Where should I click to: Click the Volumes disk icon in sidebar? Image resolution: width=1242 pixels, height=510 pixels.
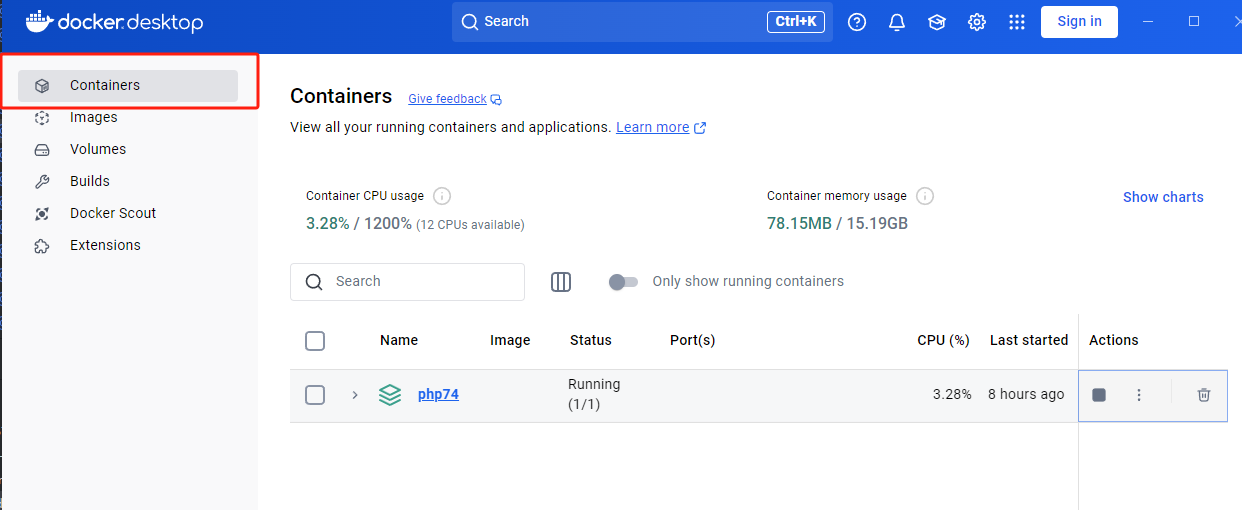42,150
